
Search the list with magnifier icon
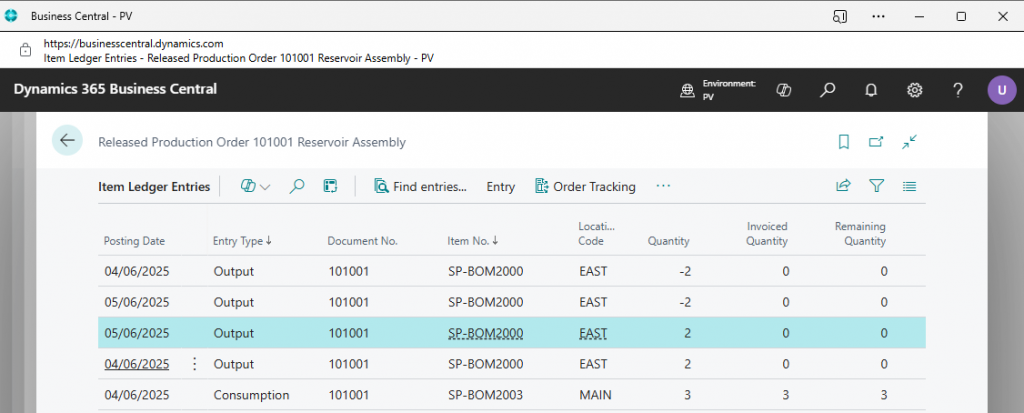tap(297, 186)
